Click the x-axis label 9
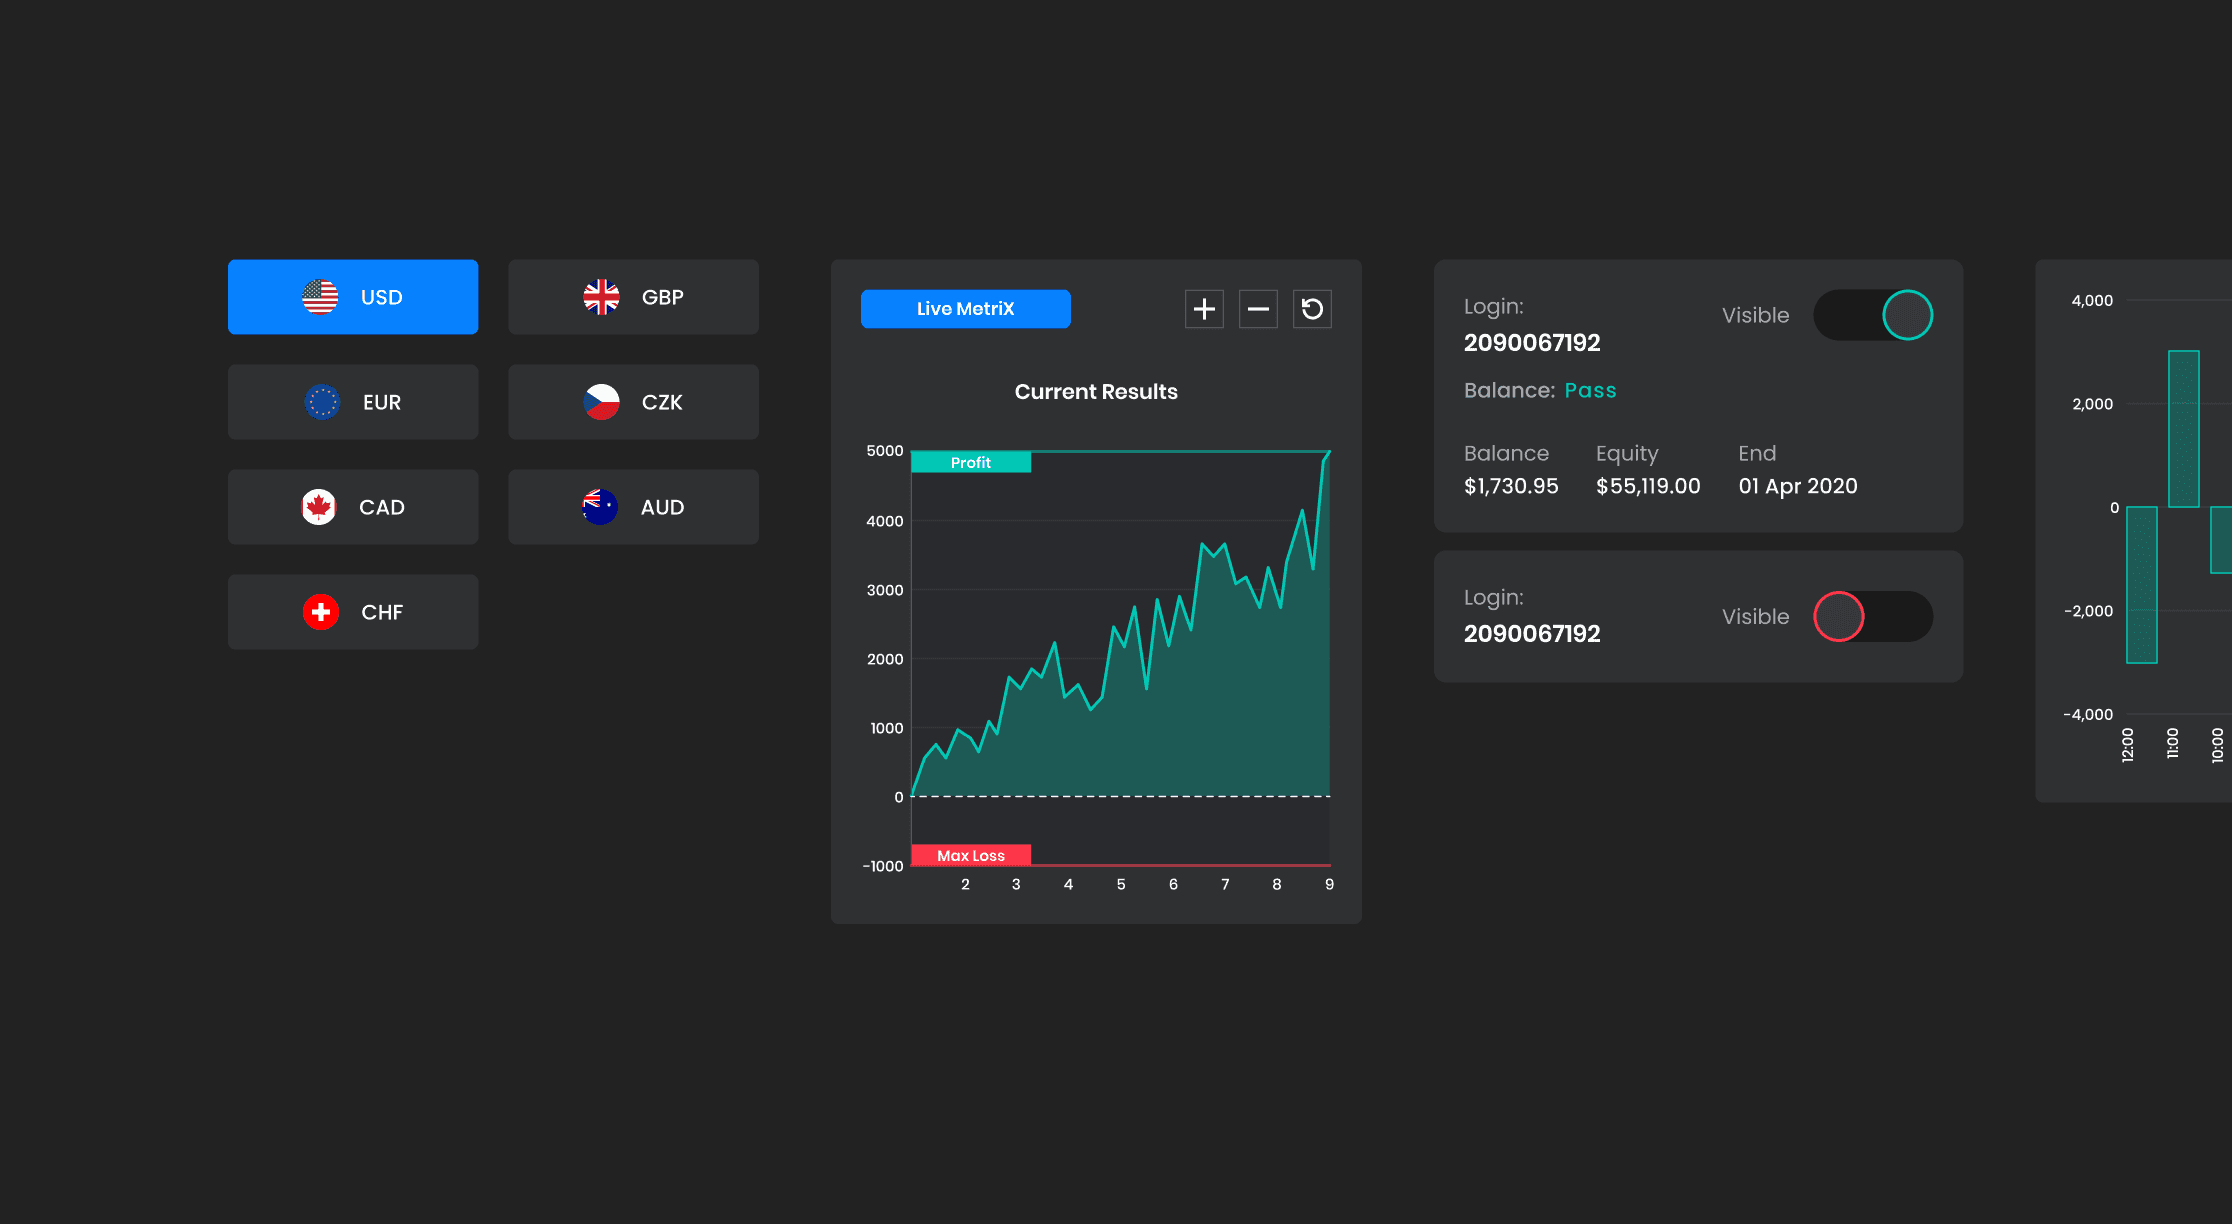Screen dimensions: 2232x1224 coord(1329,884)
